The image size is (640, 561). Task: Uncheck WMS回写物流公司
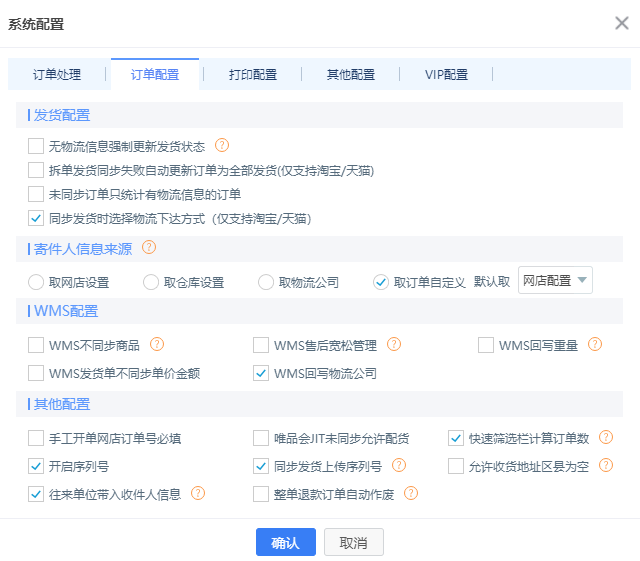pyautogui.click(x=261, y=373)
